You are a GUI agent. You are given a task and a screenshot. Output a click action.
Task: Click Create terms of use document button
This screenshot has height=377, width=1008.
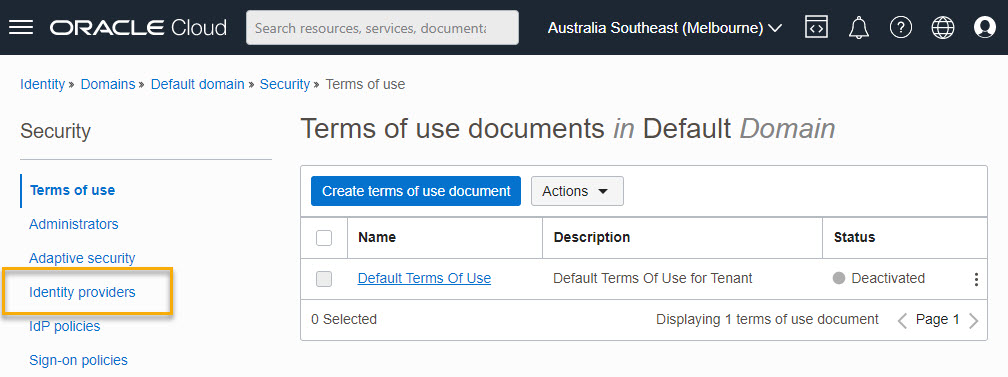click(x=416, y=191)
